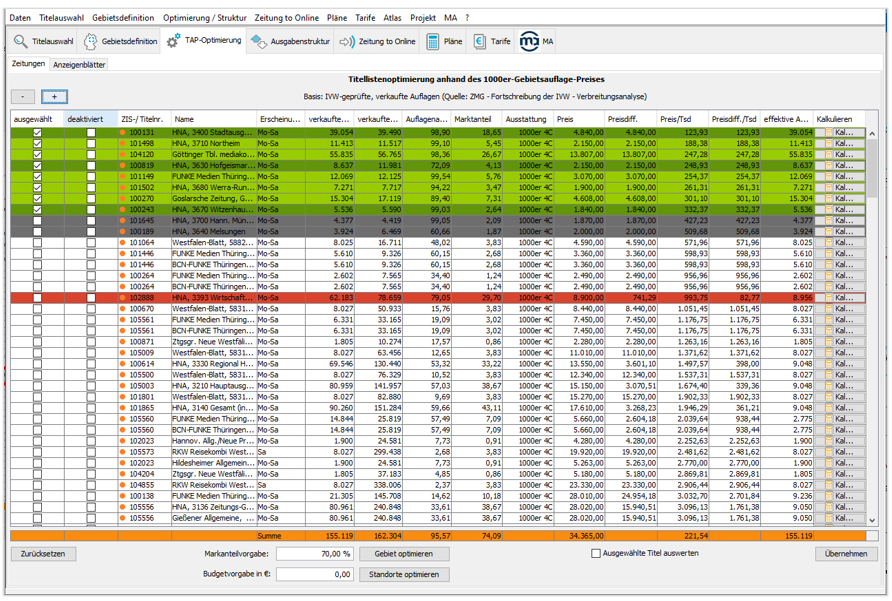Click the plus expand button
The height and width of the screenshot is (601, 892).
point(54,97)
